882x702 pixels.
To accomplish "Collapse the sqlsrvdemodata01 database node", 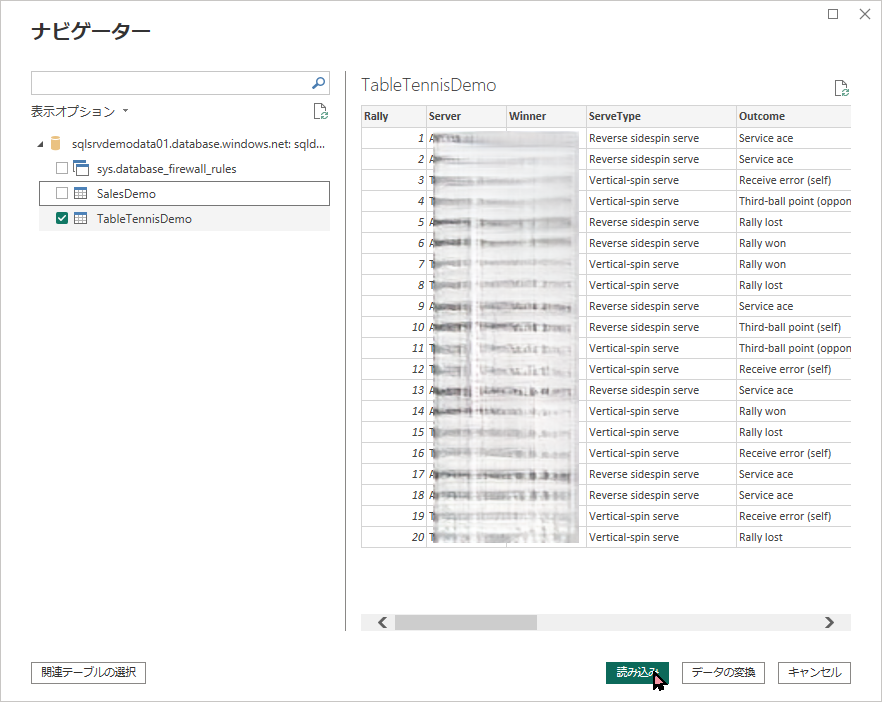I will [x=40, y=144].
